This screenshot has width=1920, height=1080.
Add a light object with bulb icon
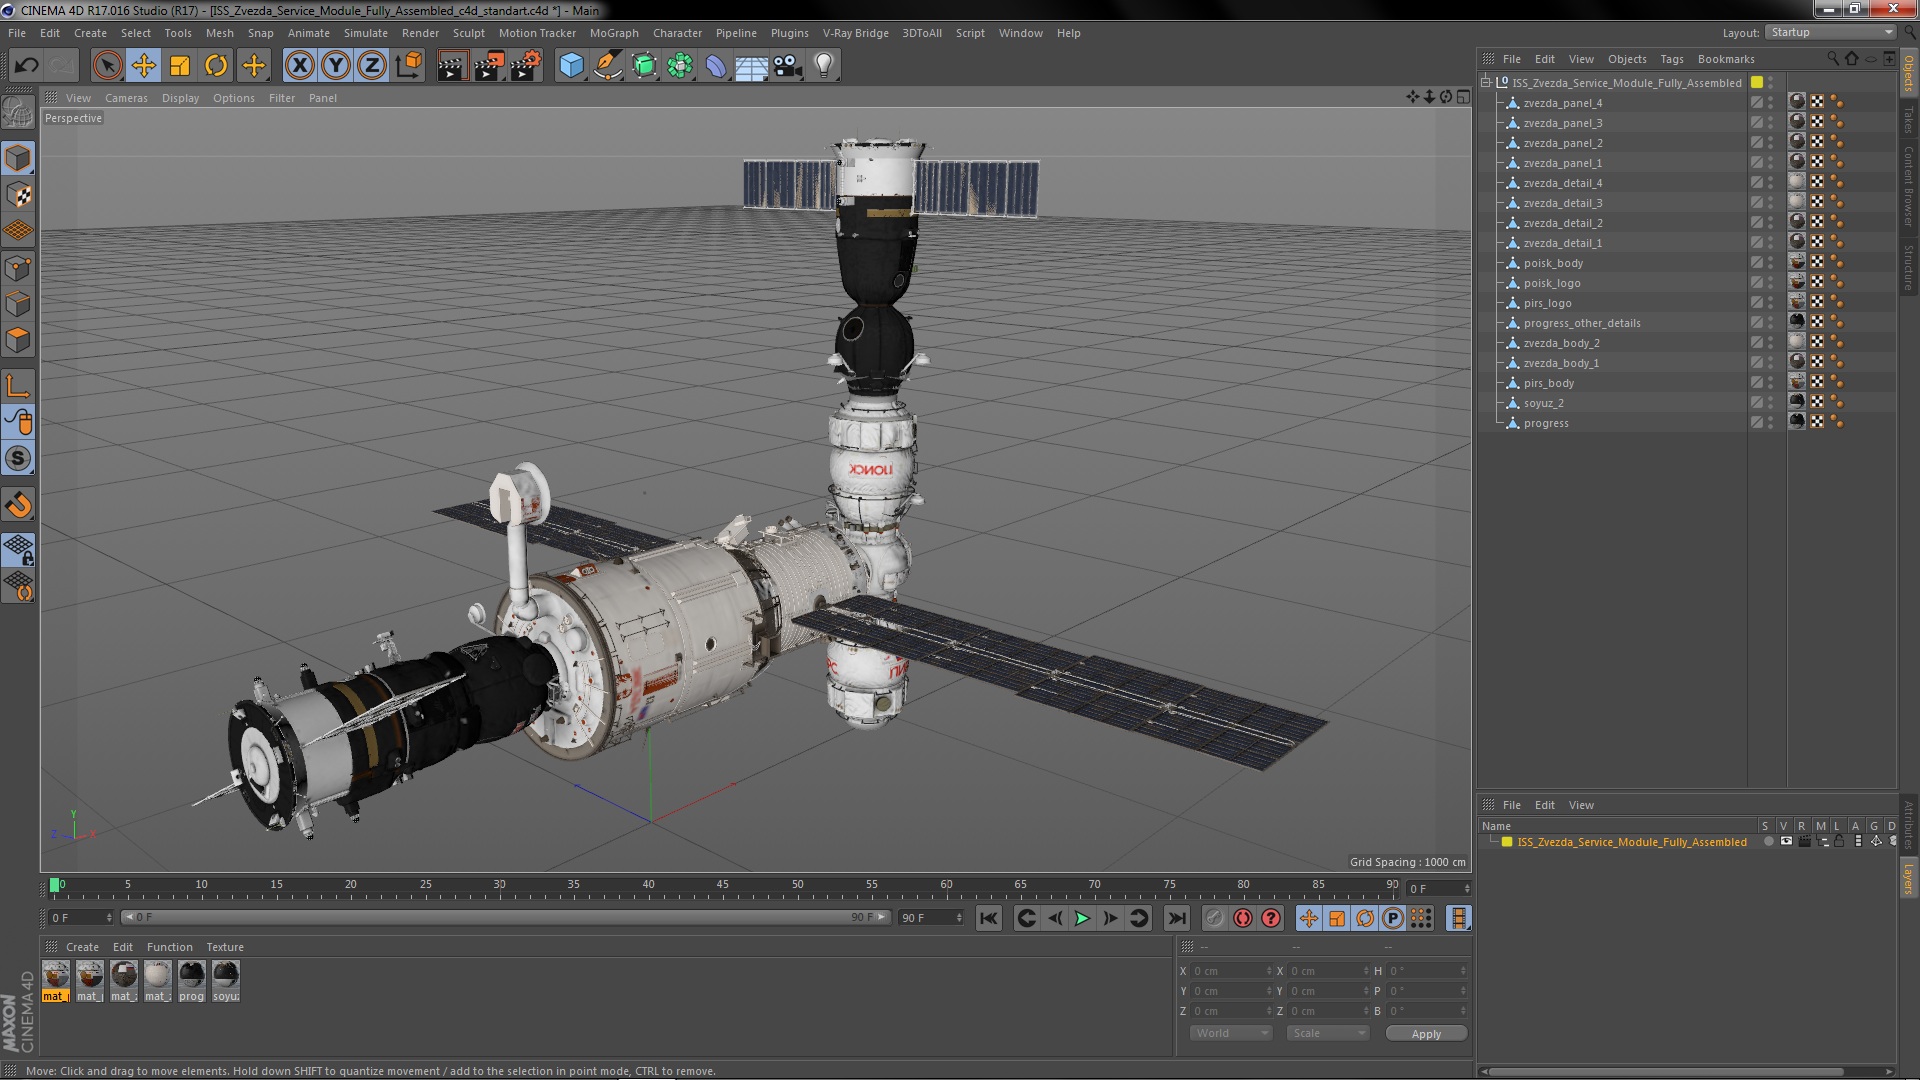[x=824, y=66]
